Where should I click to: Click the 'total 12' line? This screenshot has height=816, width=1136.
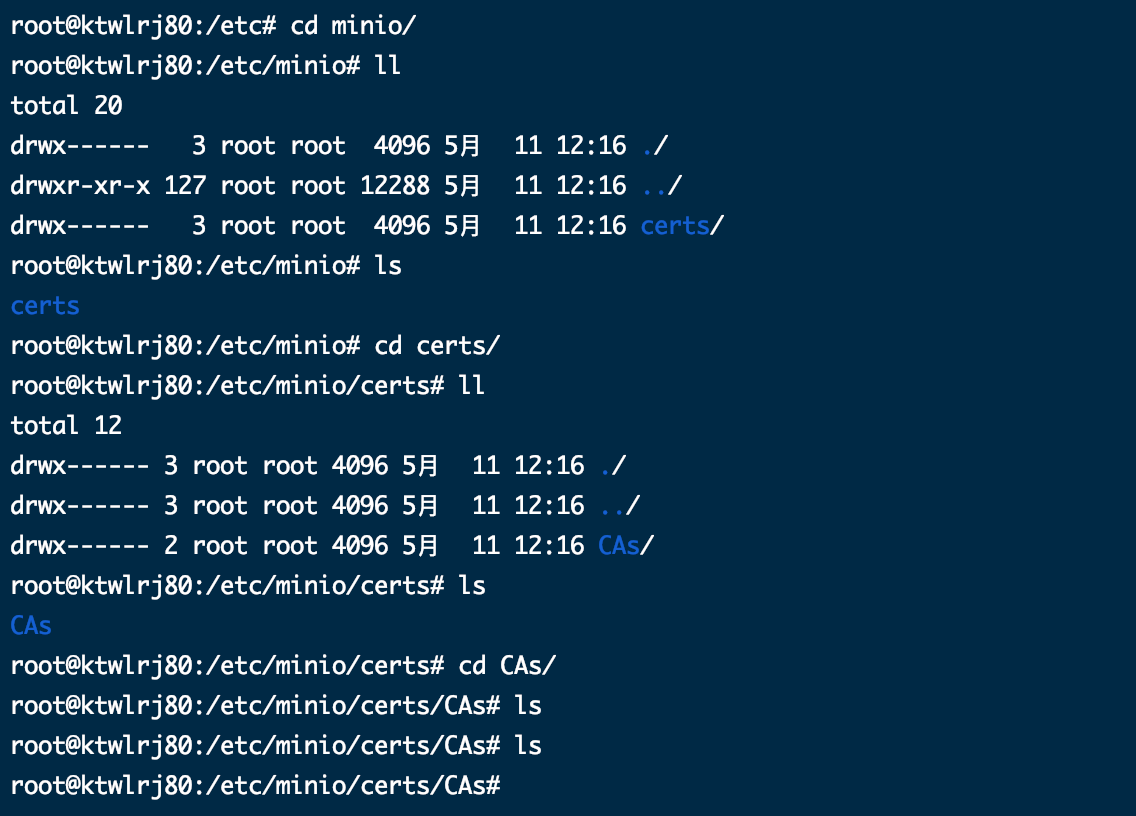coord(67,425)
